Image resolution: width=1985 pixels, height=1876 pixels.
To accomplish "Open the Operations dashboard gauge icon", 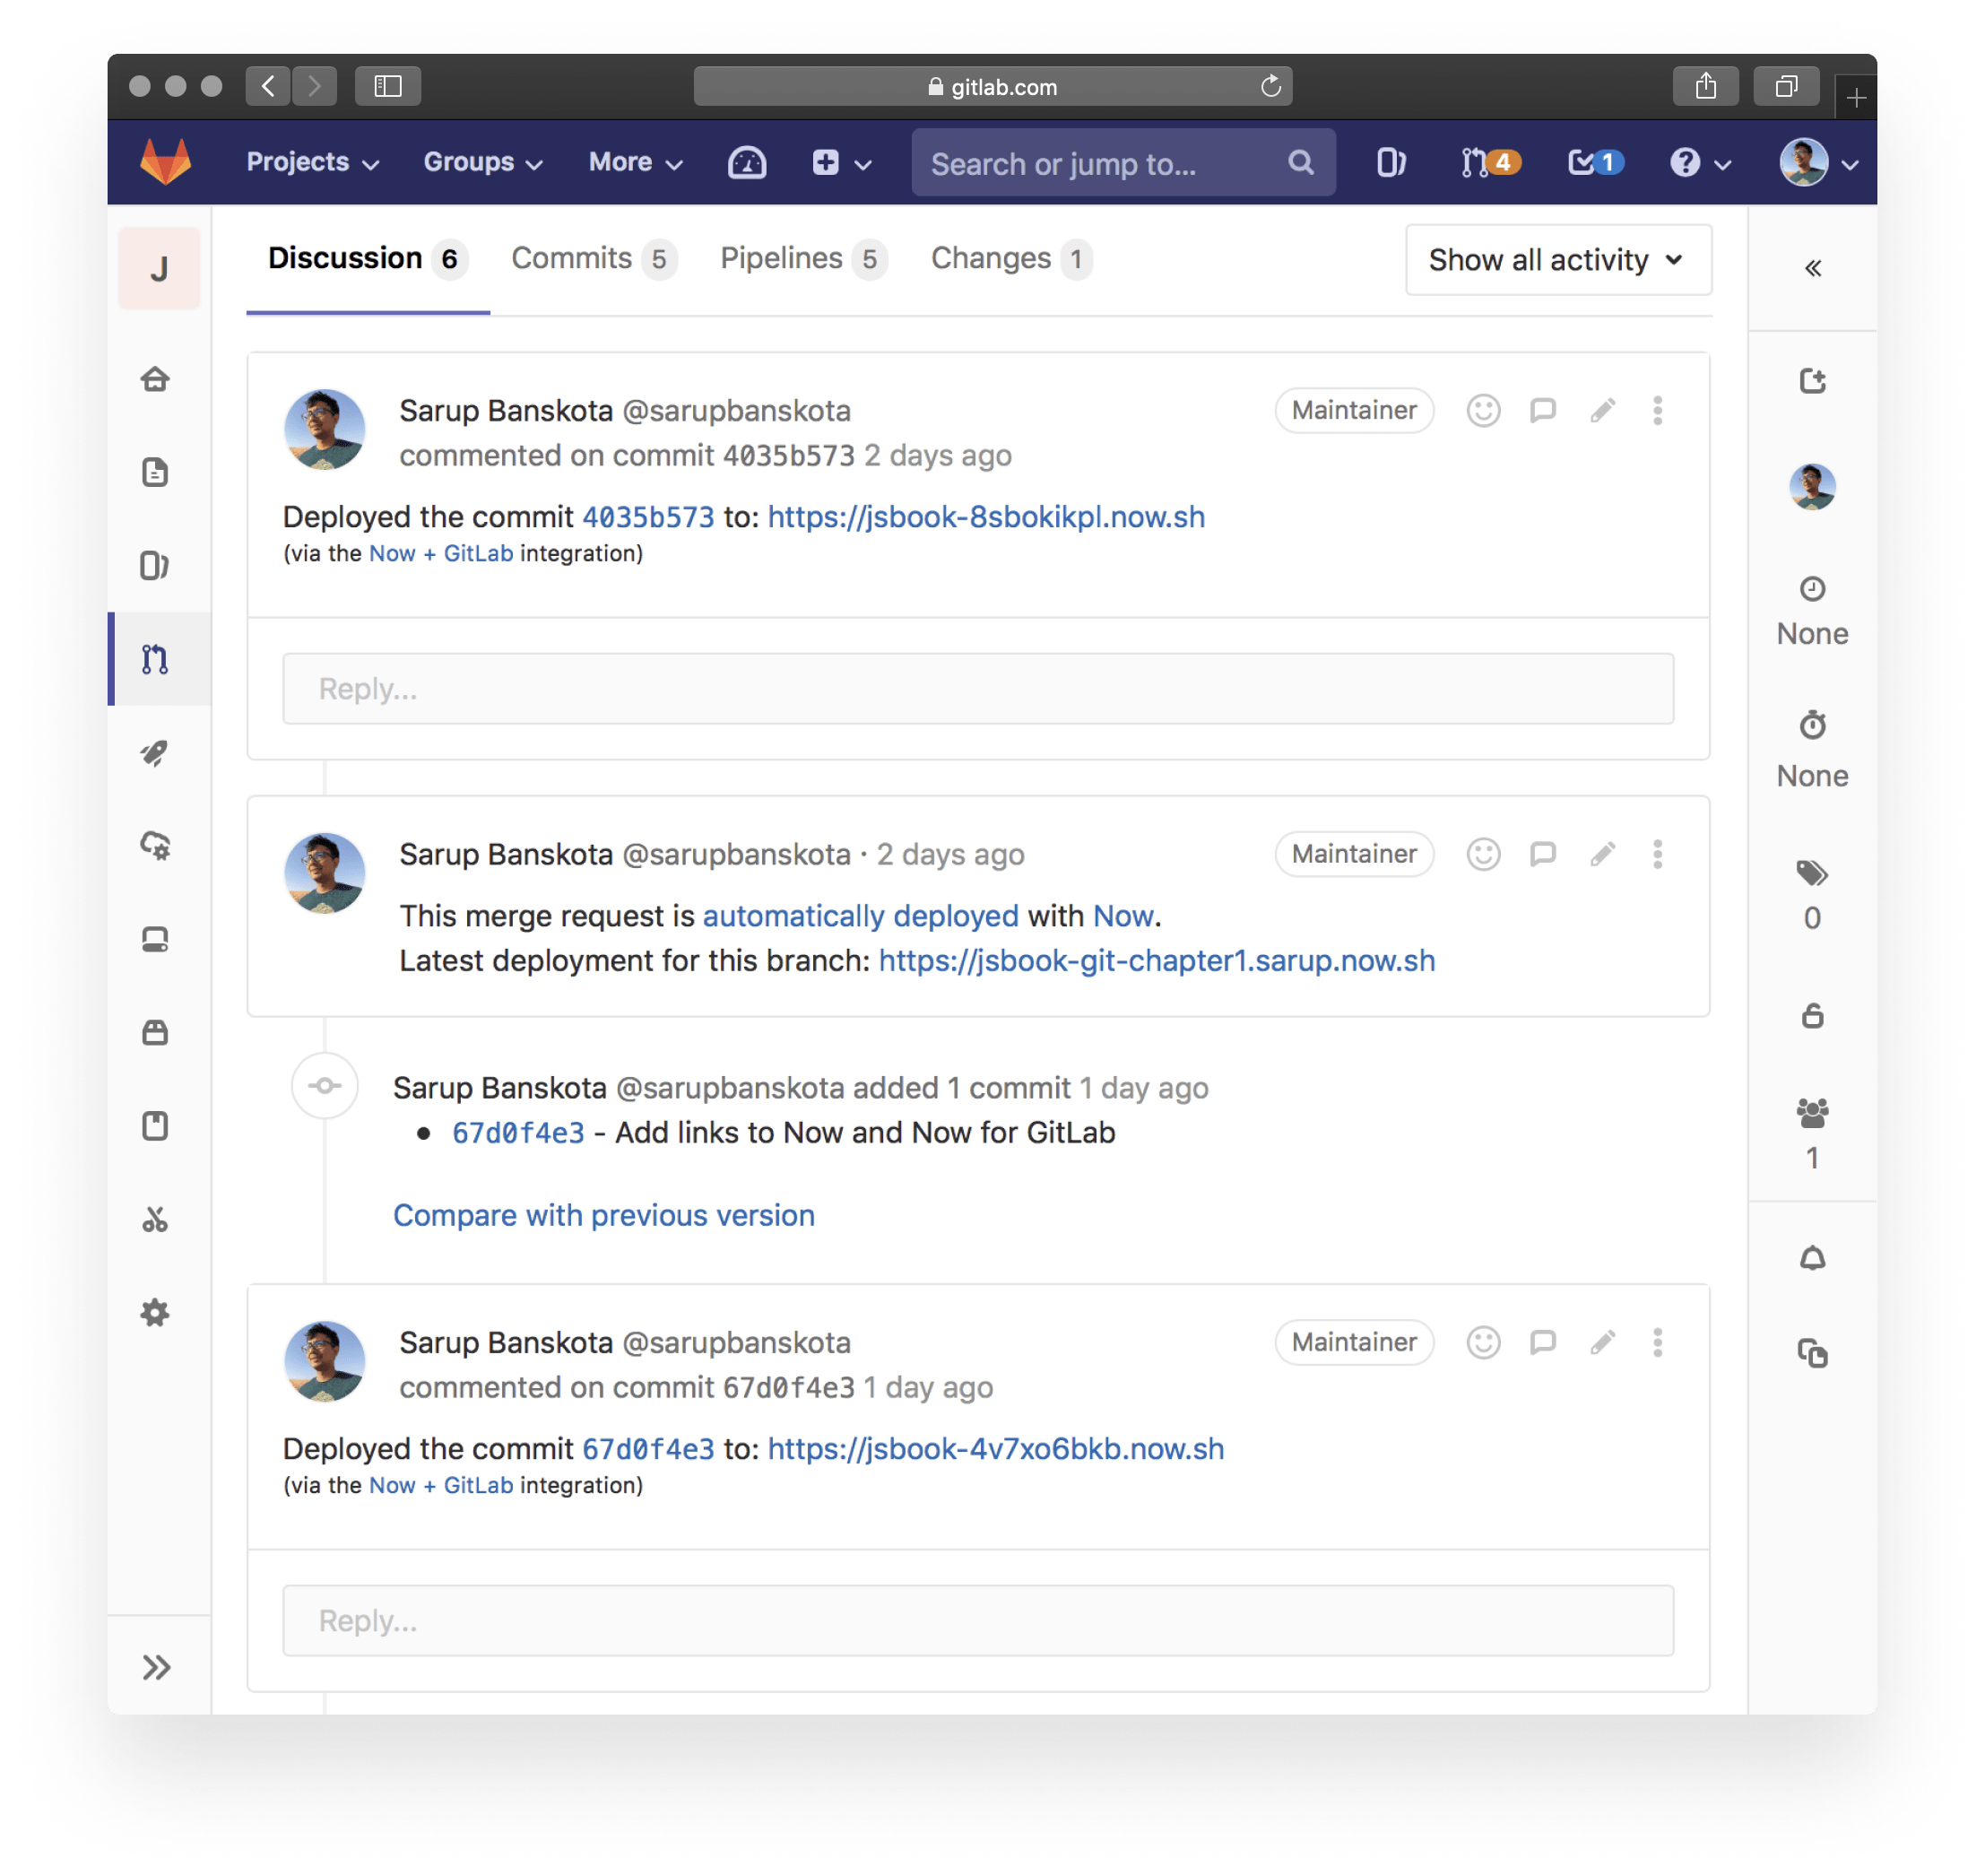I will [x=747, y=162].
